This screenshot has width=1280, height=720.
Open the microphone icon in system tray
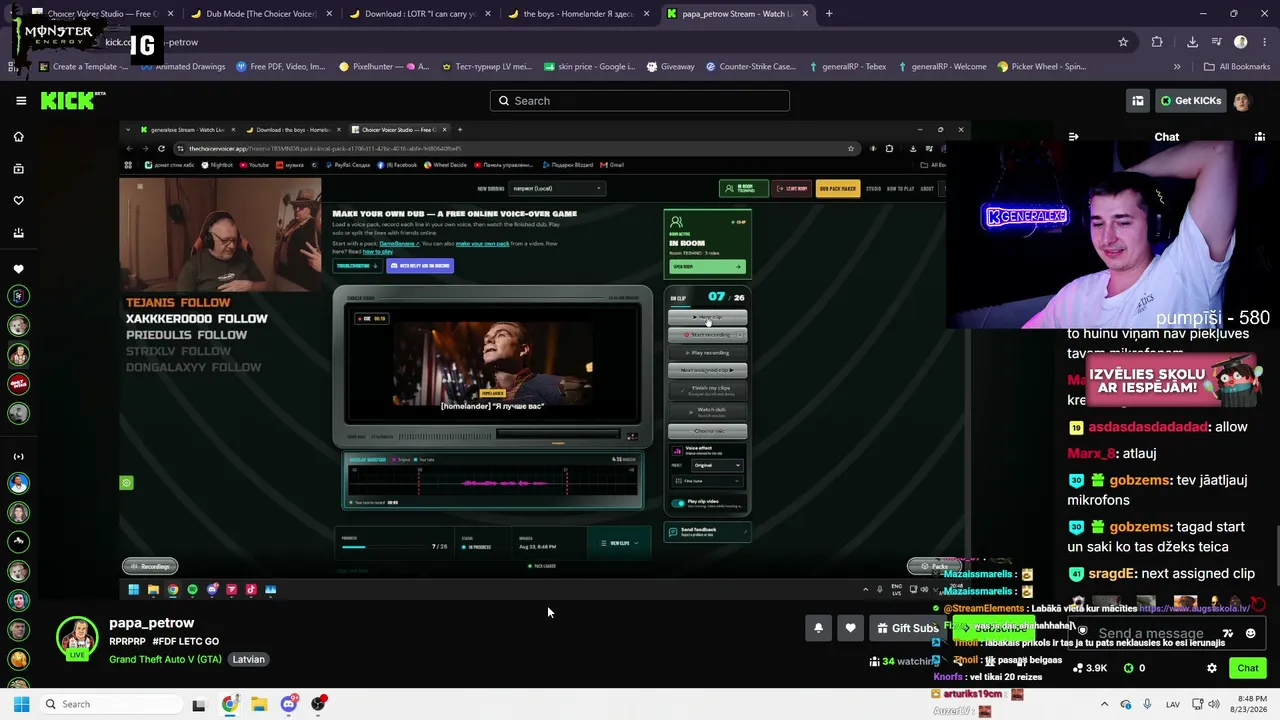[1147, 704]
